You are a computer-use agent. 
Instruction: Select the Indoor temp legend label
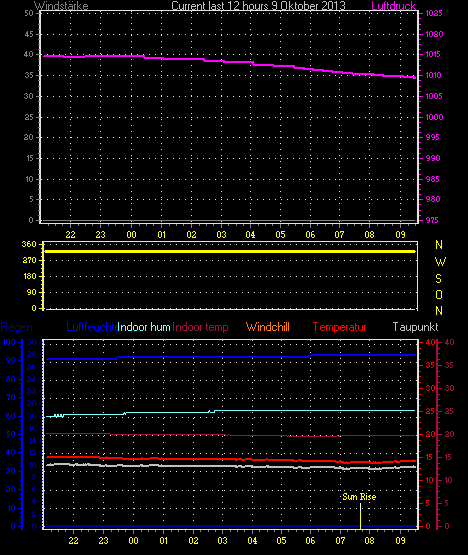[x=200, y=327]
